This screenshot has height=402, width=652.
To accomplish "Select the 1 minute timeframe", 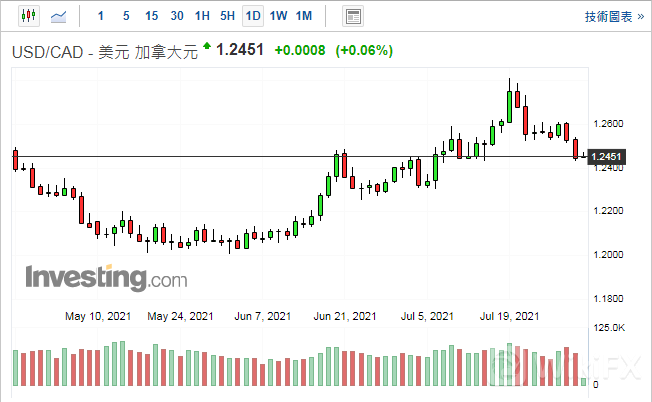I will pos(99,16).
